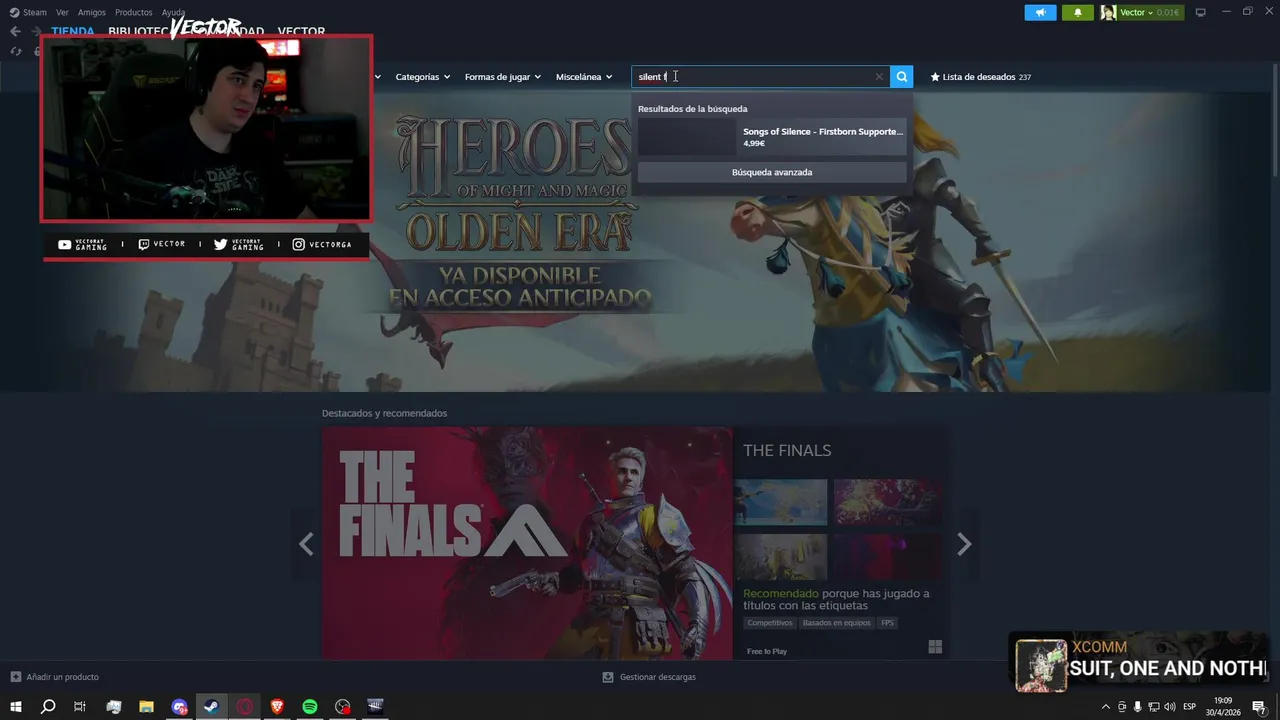Click the Instagram Vectorga overlay link

coord(322,245)
